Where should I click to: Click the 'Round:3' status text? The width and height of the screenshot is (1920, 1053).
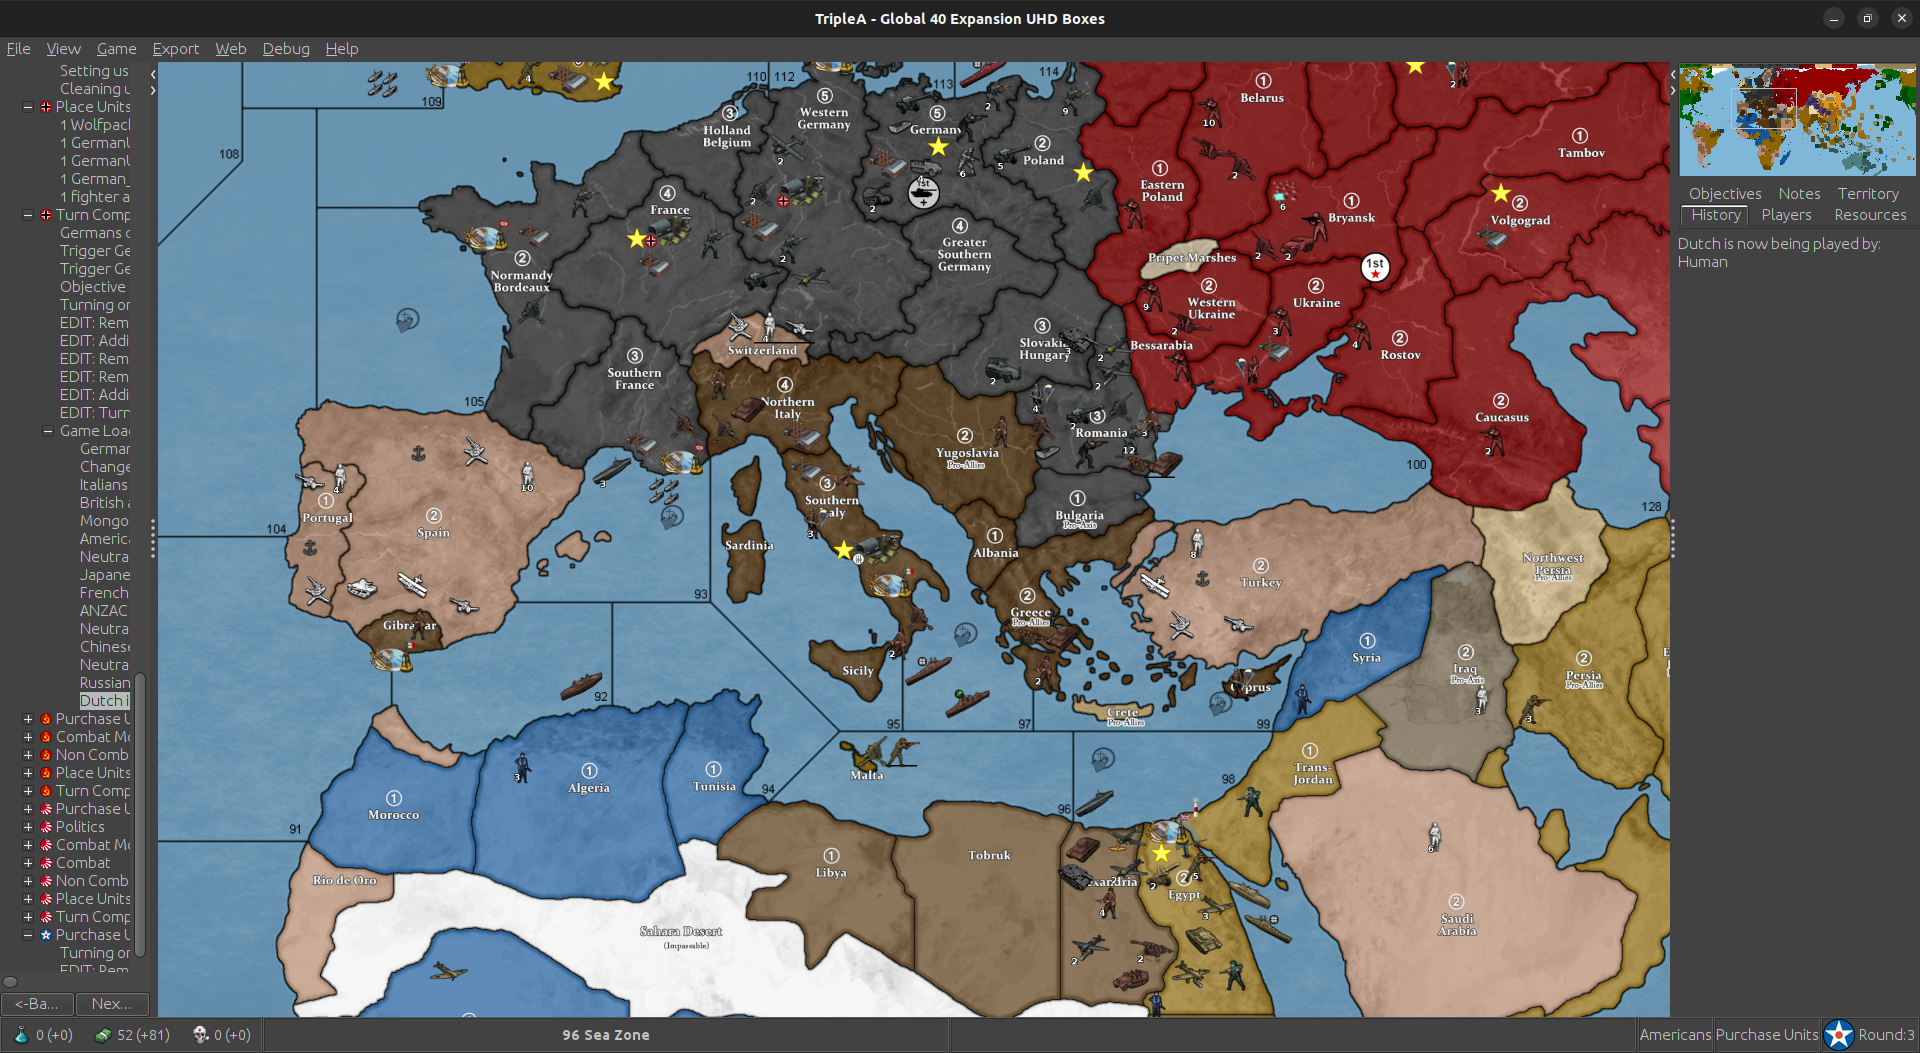1886,1035
